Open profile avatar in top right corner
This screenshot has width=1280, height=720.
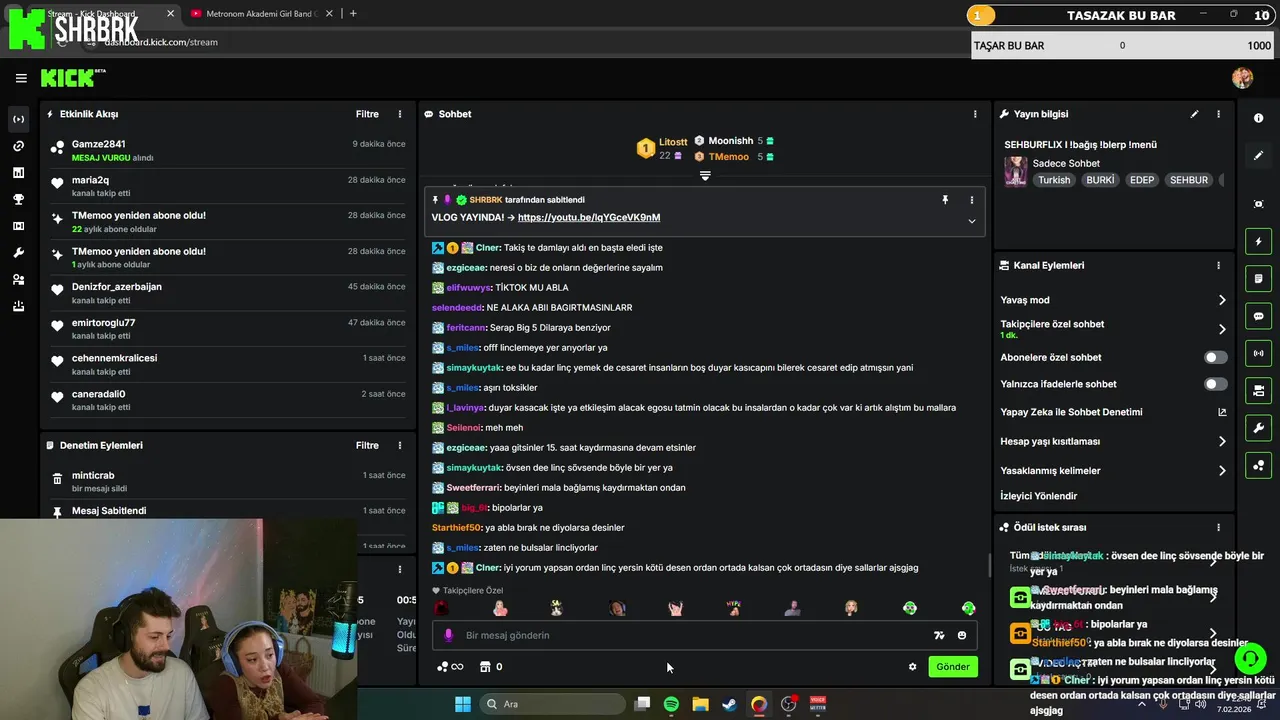(x=1242, y=78)
